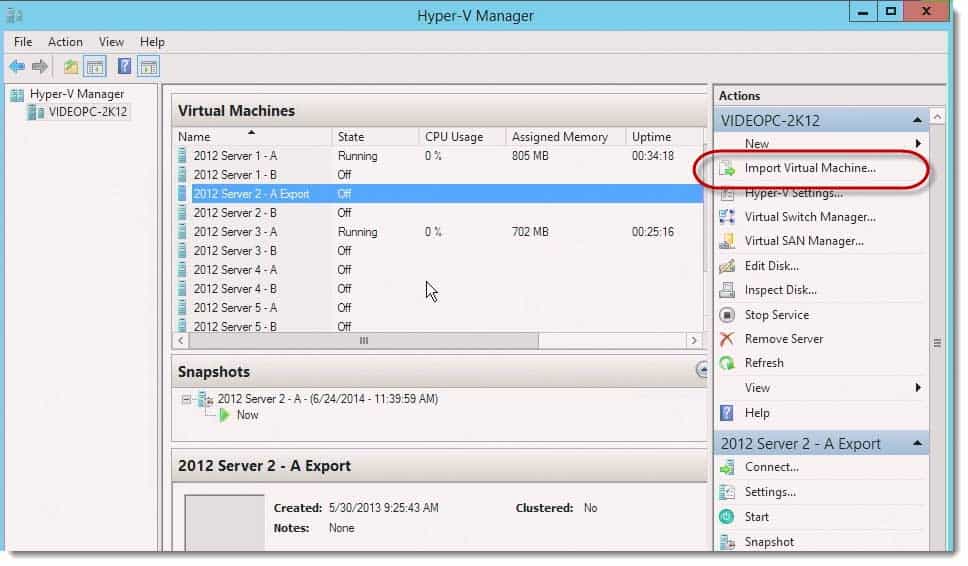968x566 pixels.
Task: Click the Up one level folder icon
Action: click(71, 67)
